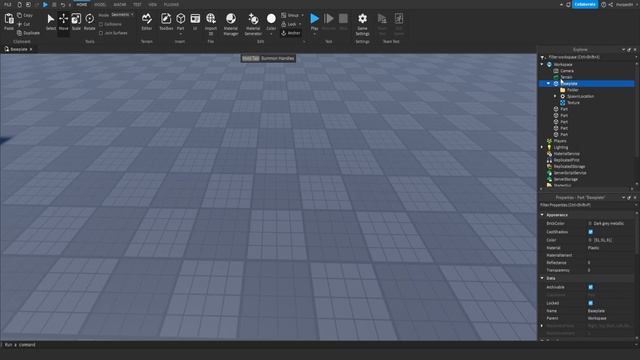Viewport: 640px width, 360px height.
Task: Click the Stop playback square
Action: pos(343,19)
